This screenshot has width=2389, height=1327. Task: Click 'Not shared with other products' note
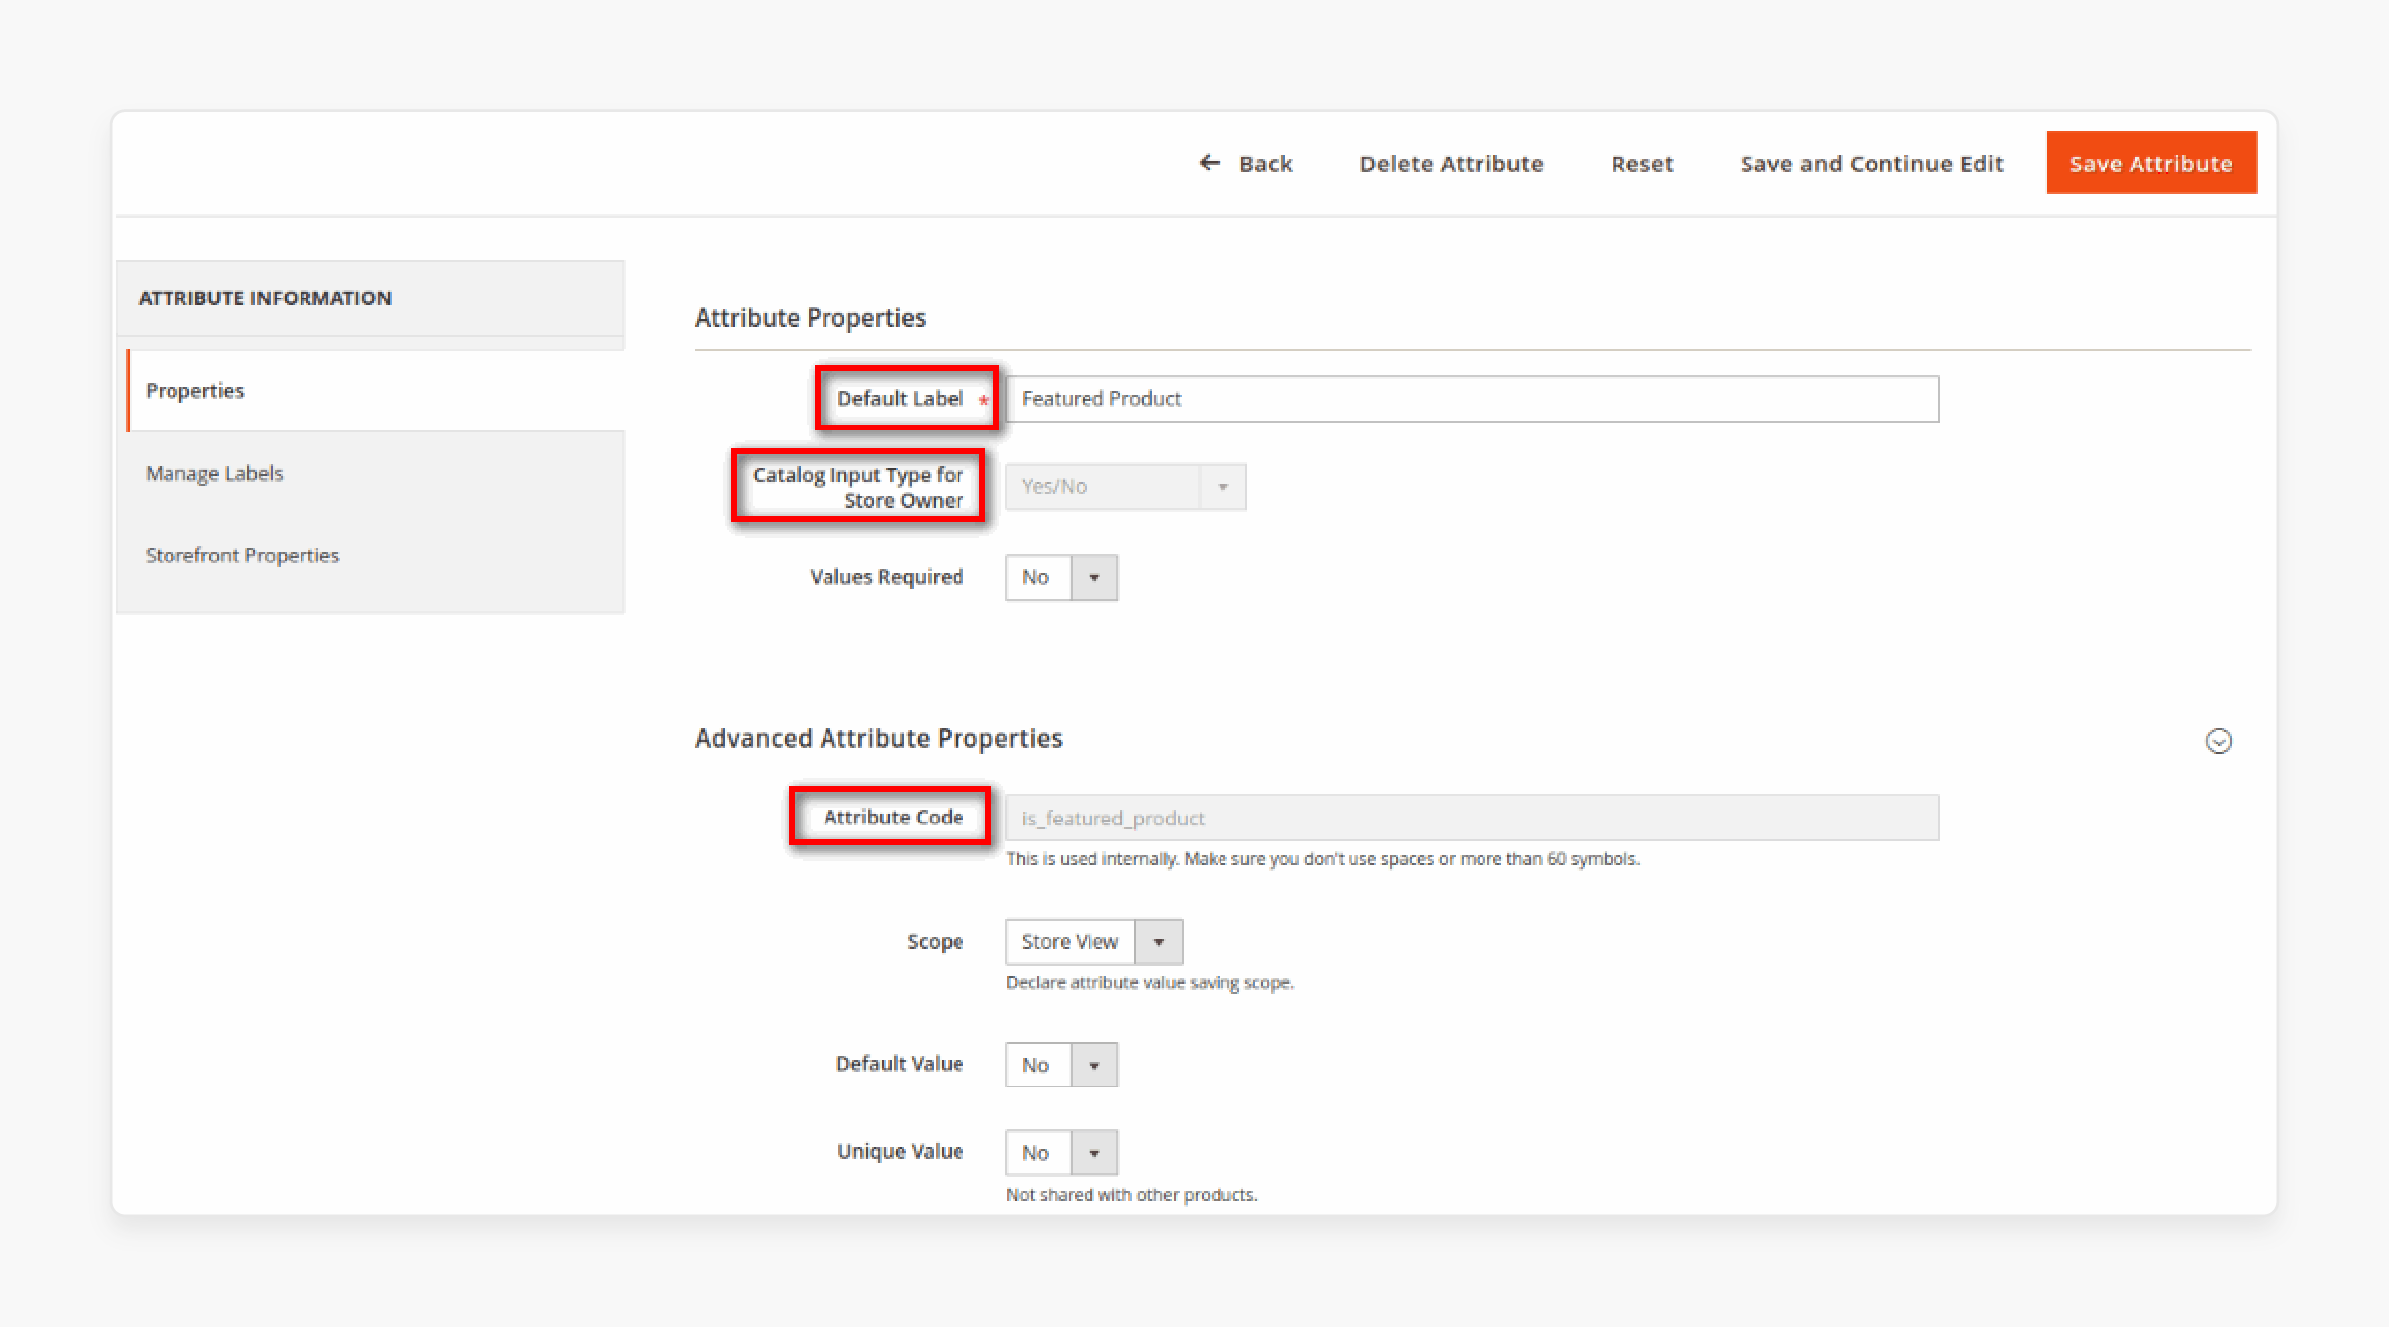click(x=1131, y=1195)
